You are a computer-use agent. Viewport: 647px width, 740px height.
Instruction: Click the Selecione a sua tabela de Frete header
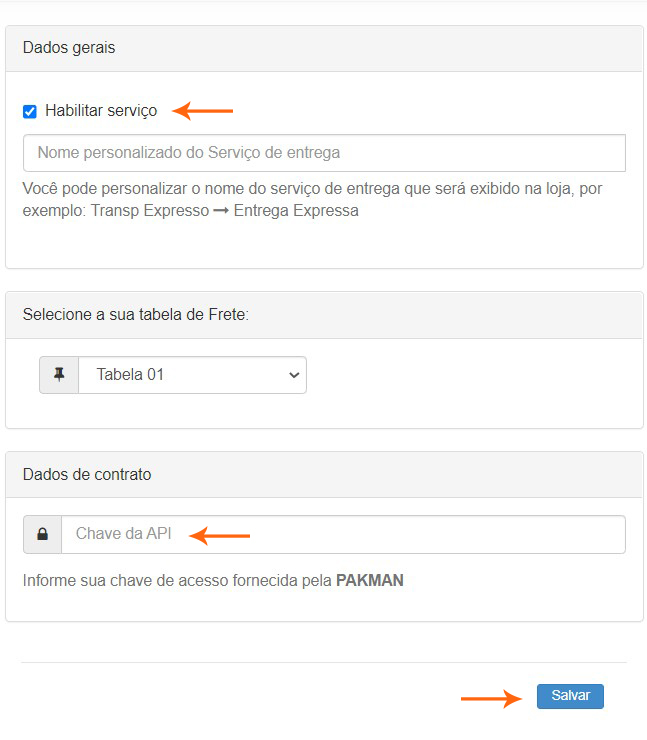click(324, 315)
